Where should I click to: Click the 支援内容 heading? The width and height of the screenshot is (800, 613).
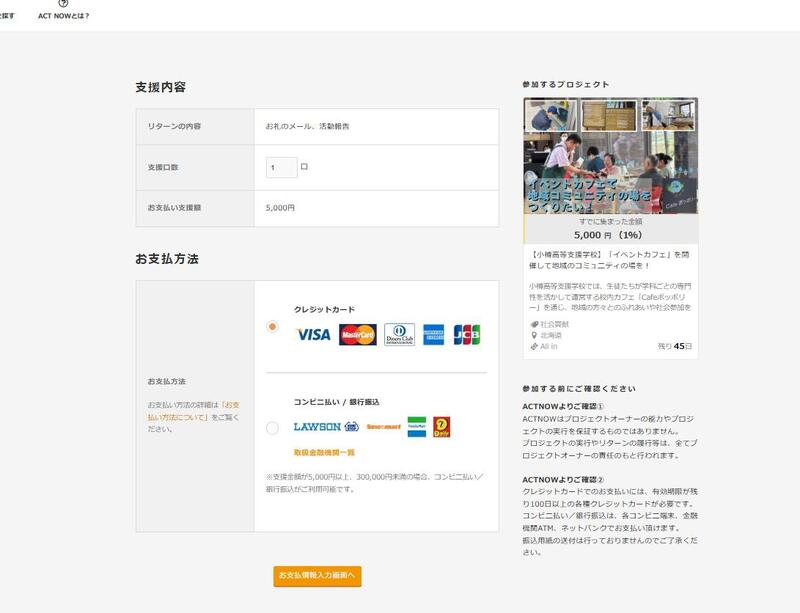[x=161, y=87]
